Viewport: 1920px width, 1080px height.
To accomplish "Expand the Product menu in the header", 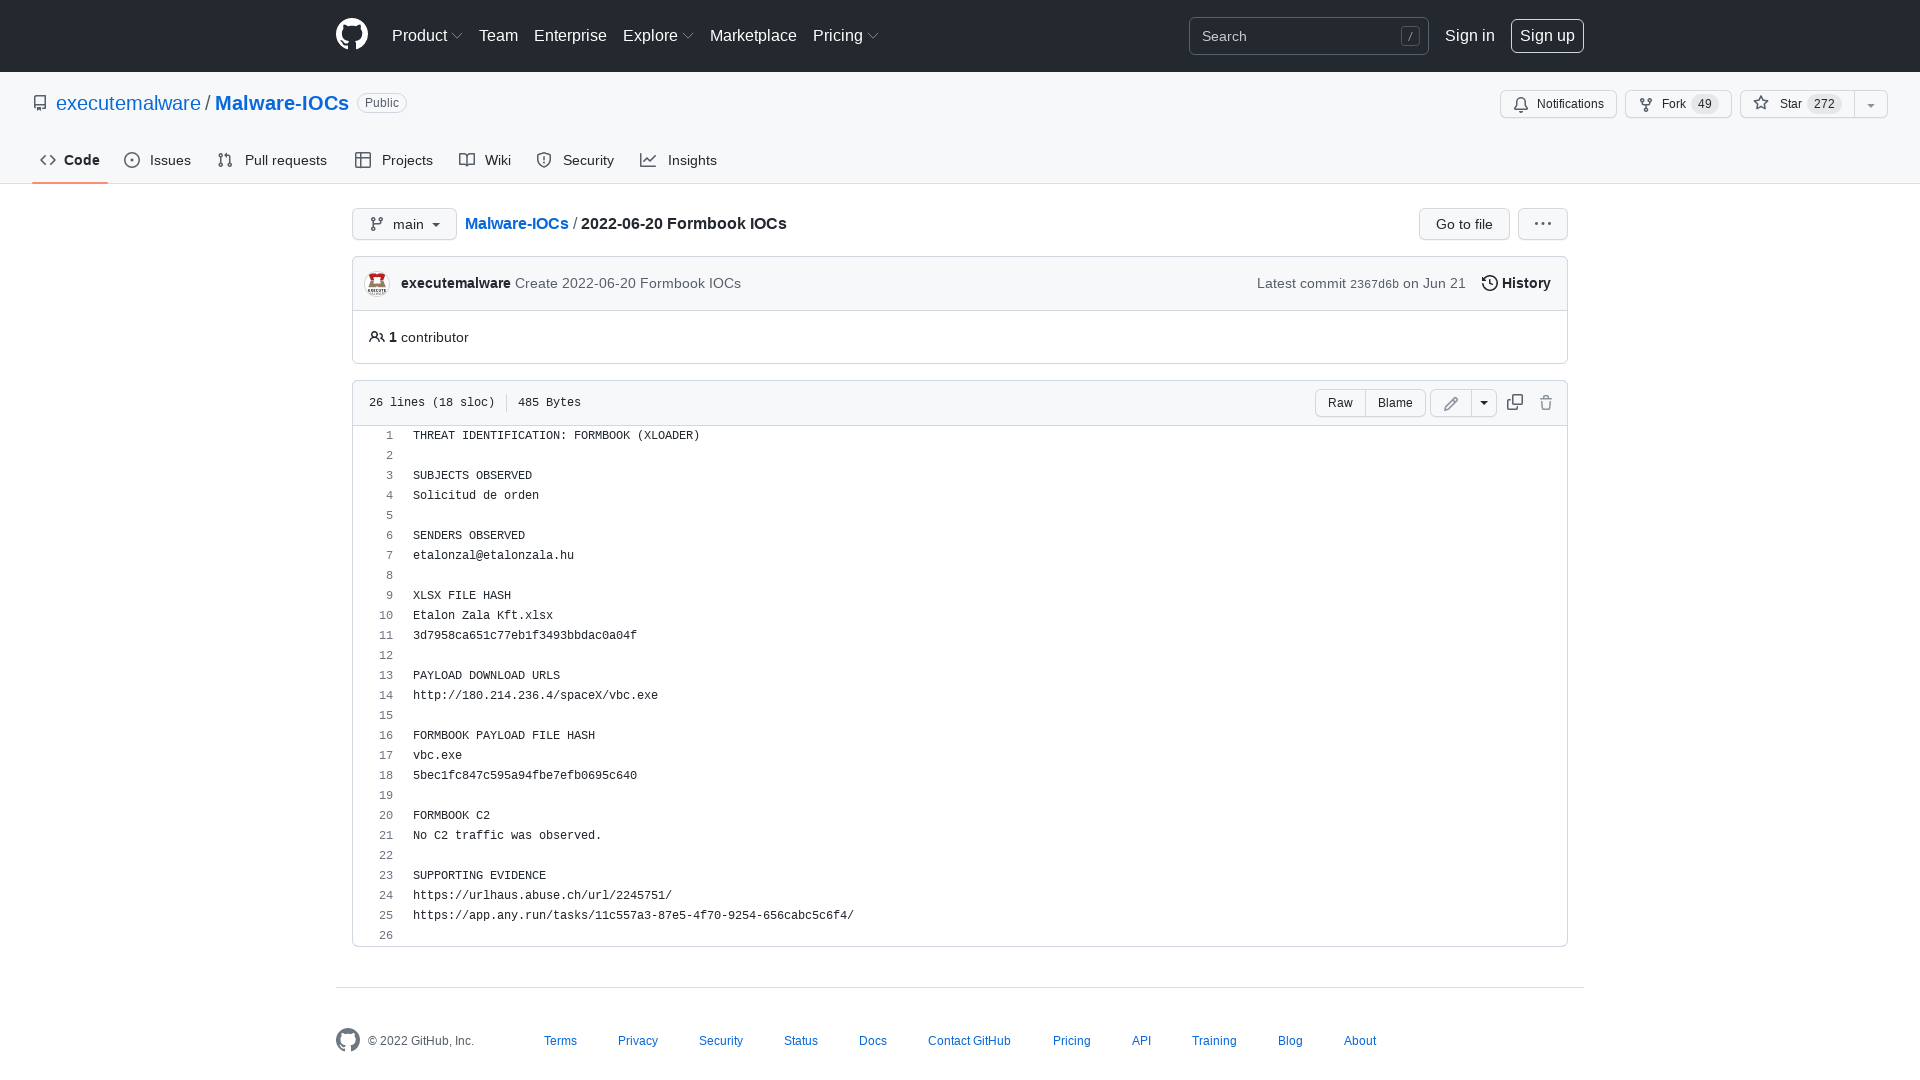I will point(426,35).
